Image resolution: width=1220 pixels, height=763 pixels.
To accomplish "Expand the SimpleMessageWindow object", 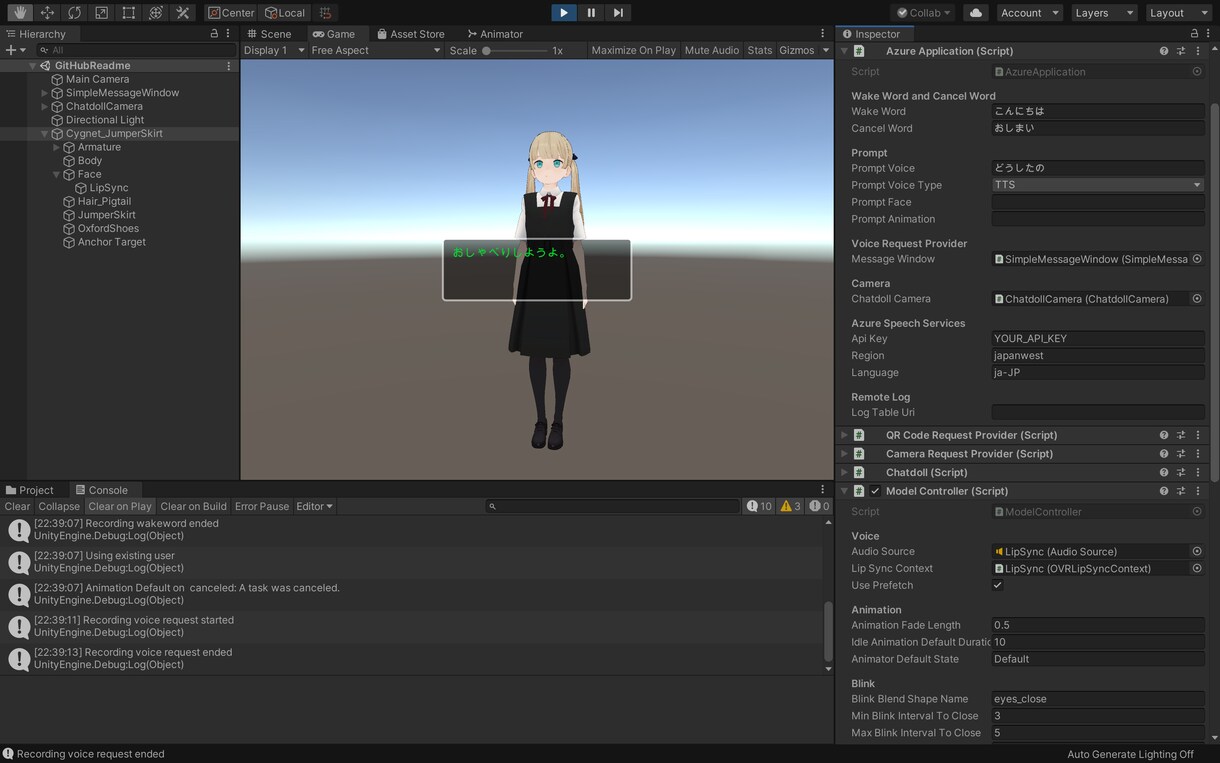I will tap(44, 93).
